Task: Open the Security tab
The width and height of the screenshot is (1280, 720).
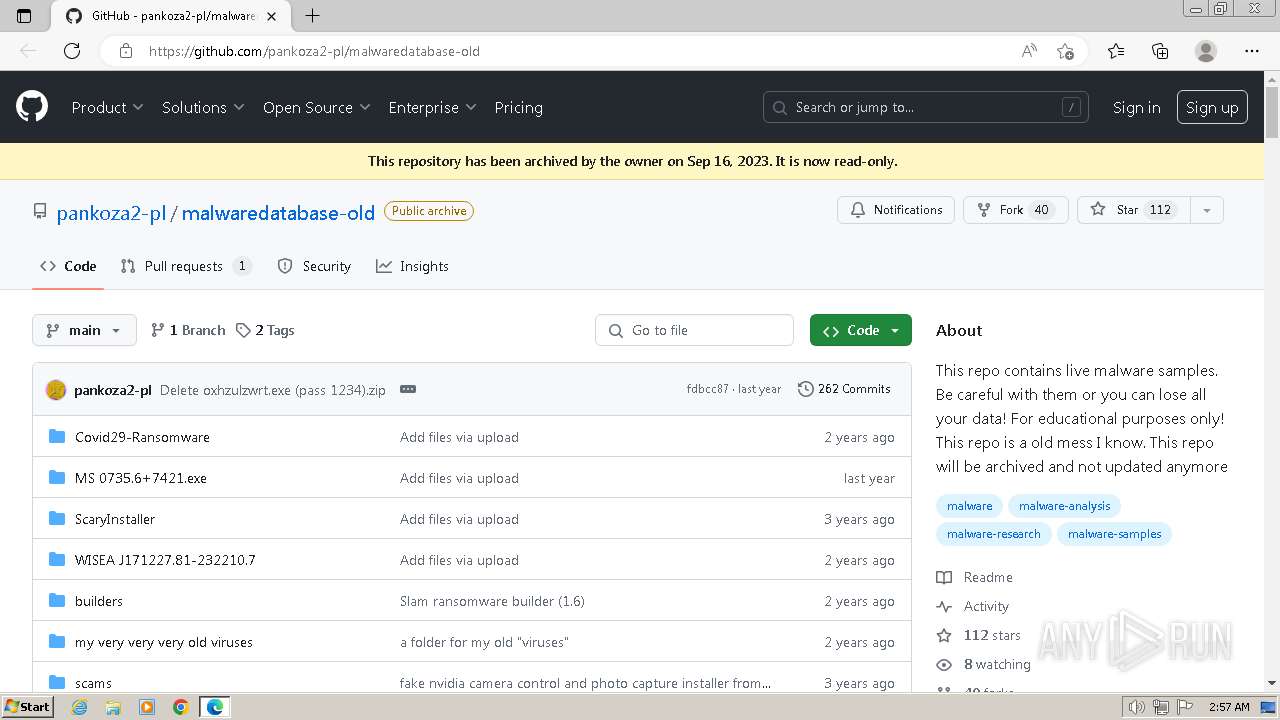Action: click(x=314, y=266)
